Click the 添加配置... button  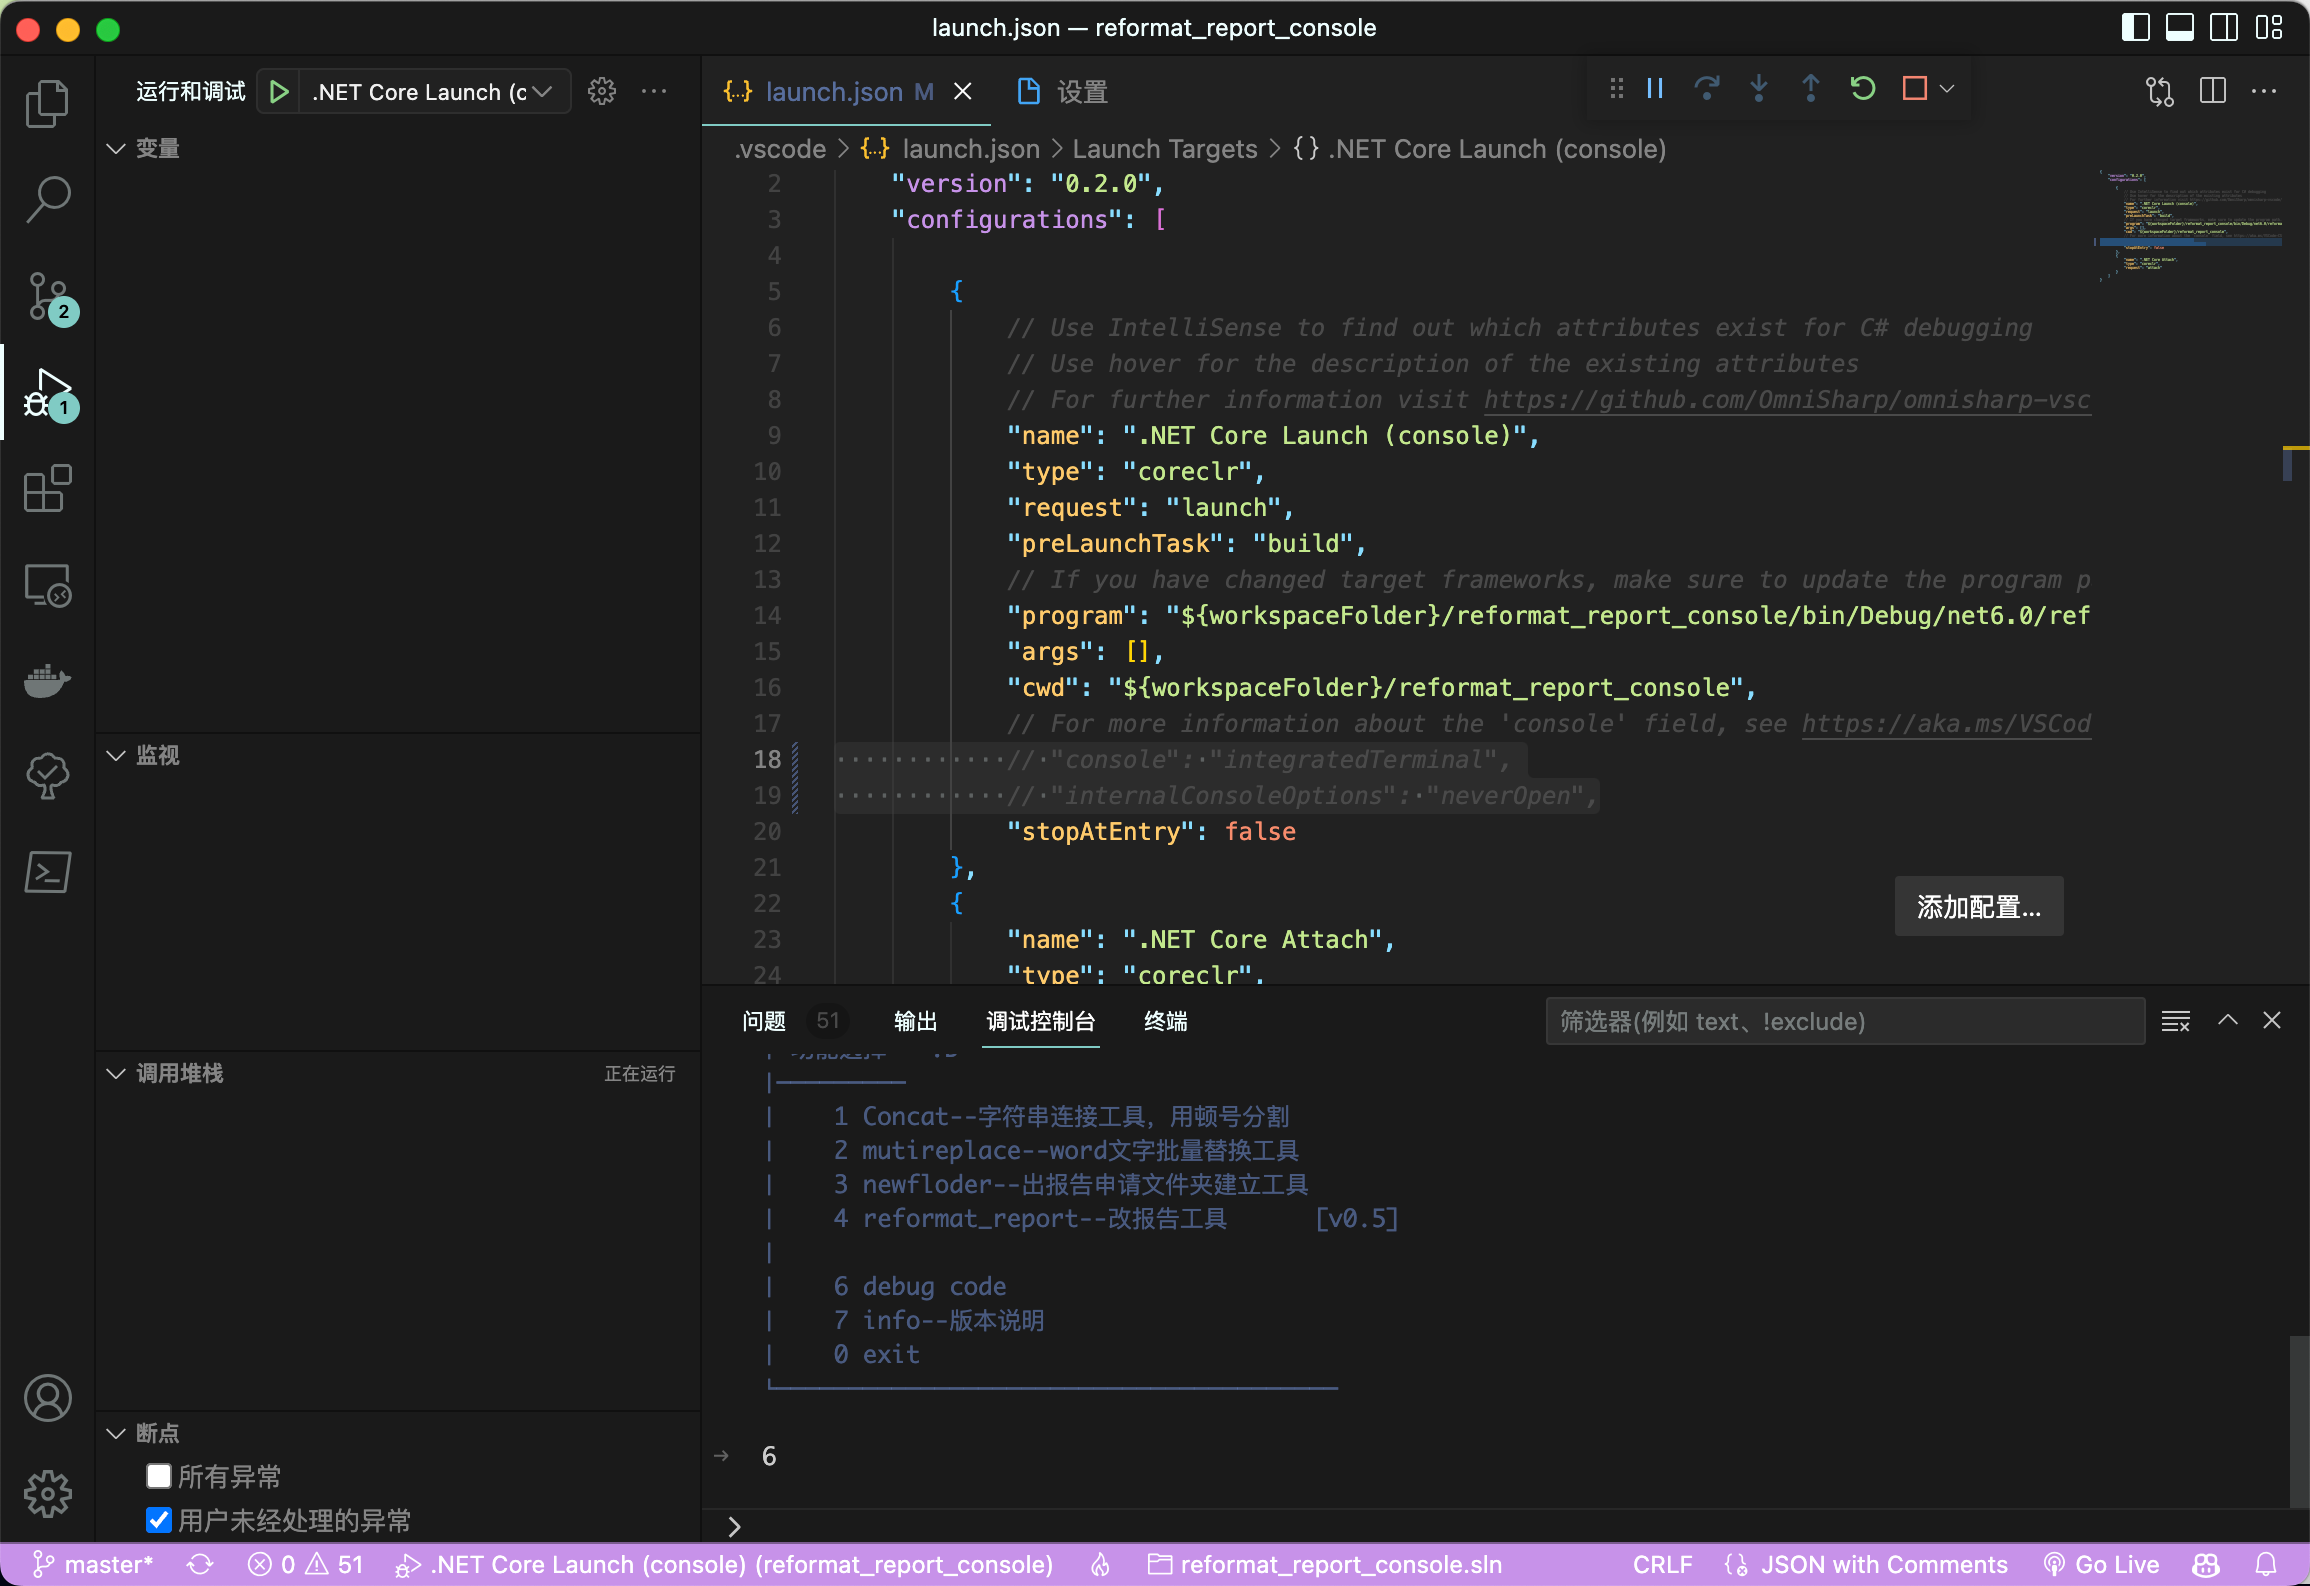click(1978, 906)
